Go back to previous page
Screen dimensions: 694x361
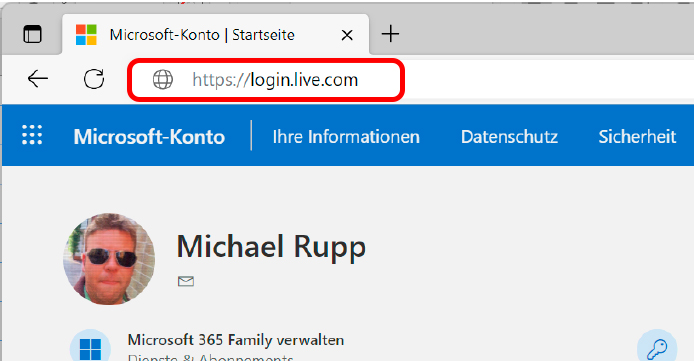pos(38,80)
